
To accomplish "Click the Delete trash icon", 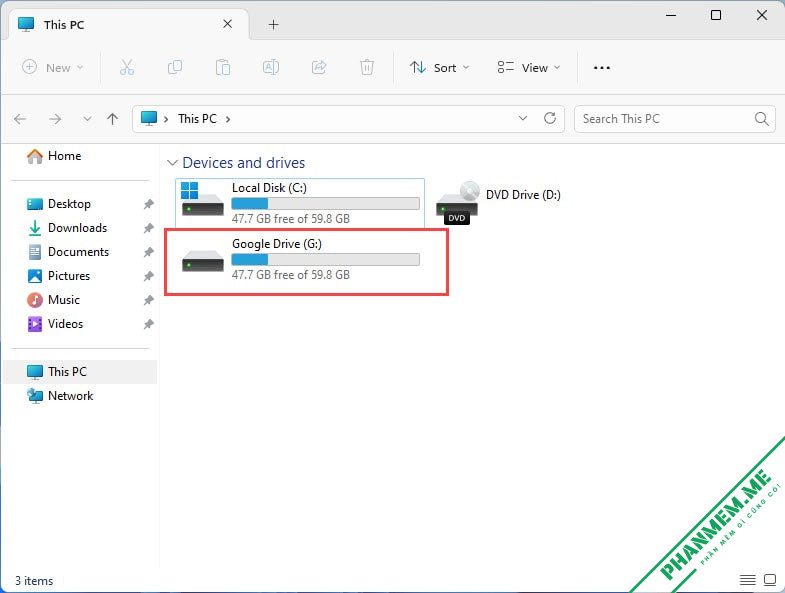I will pyautogui.click(x=367, y=67).
